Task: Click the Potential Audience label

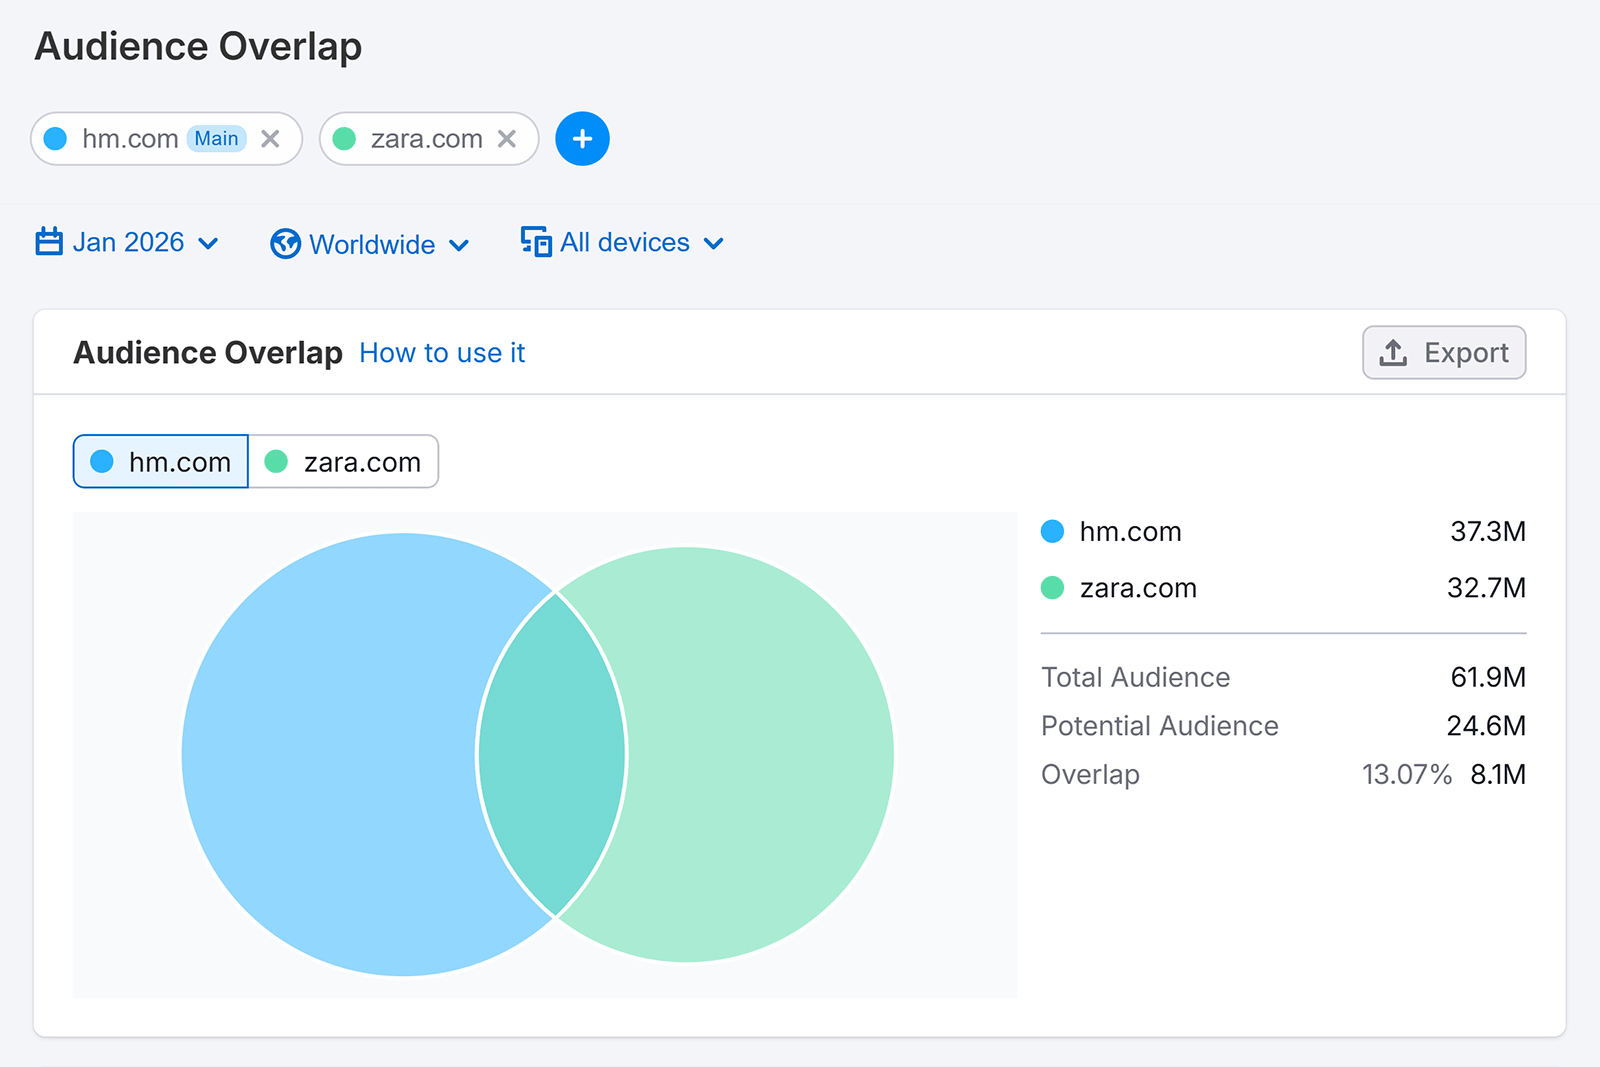Action: point(1159,726)
